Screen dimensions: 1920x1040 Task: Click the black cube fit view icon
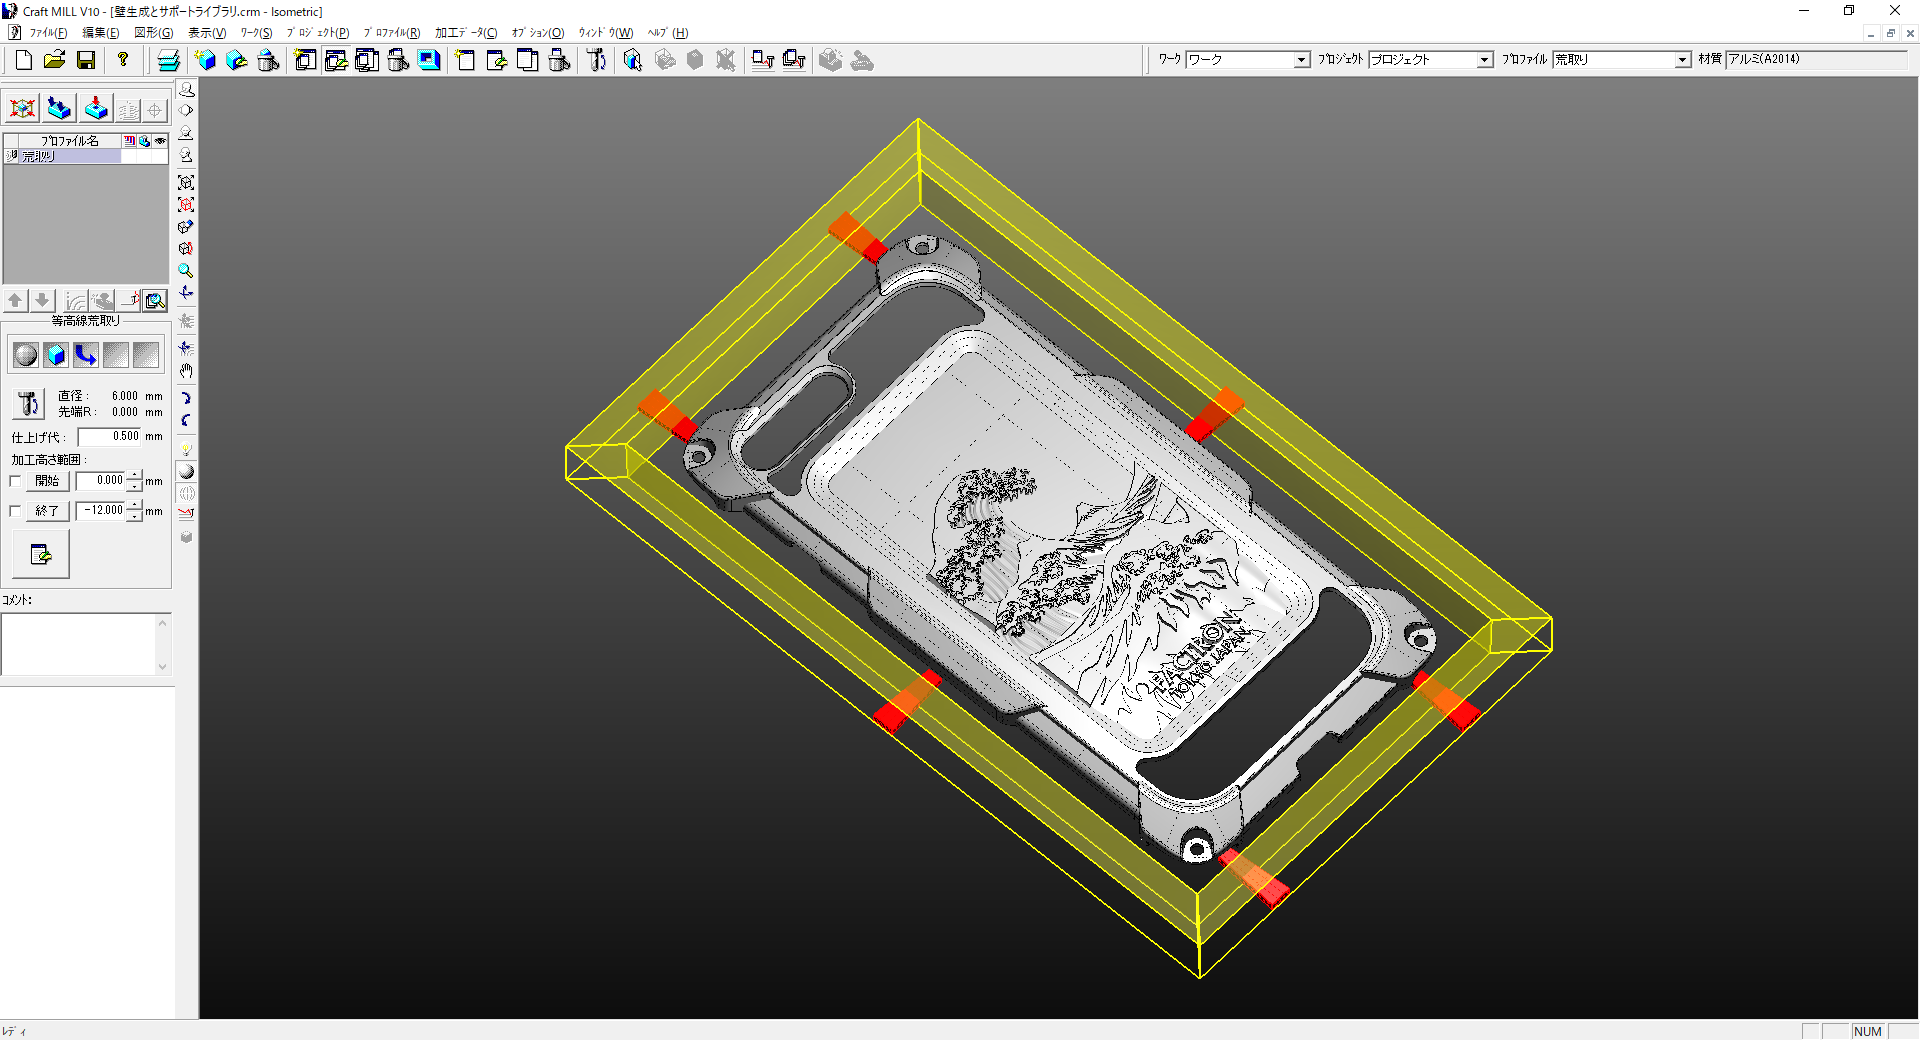[x=186, y=182]
